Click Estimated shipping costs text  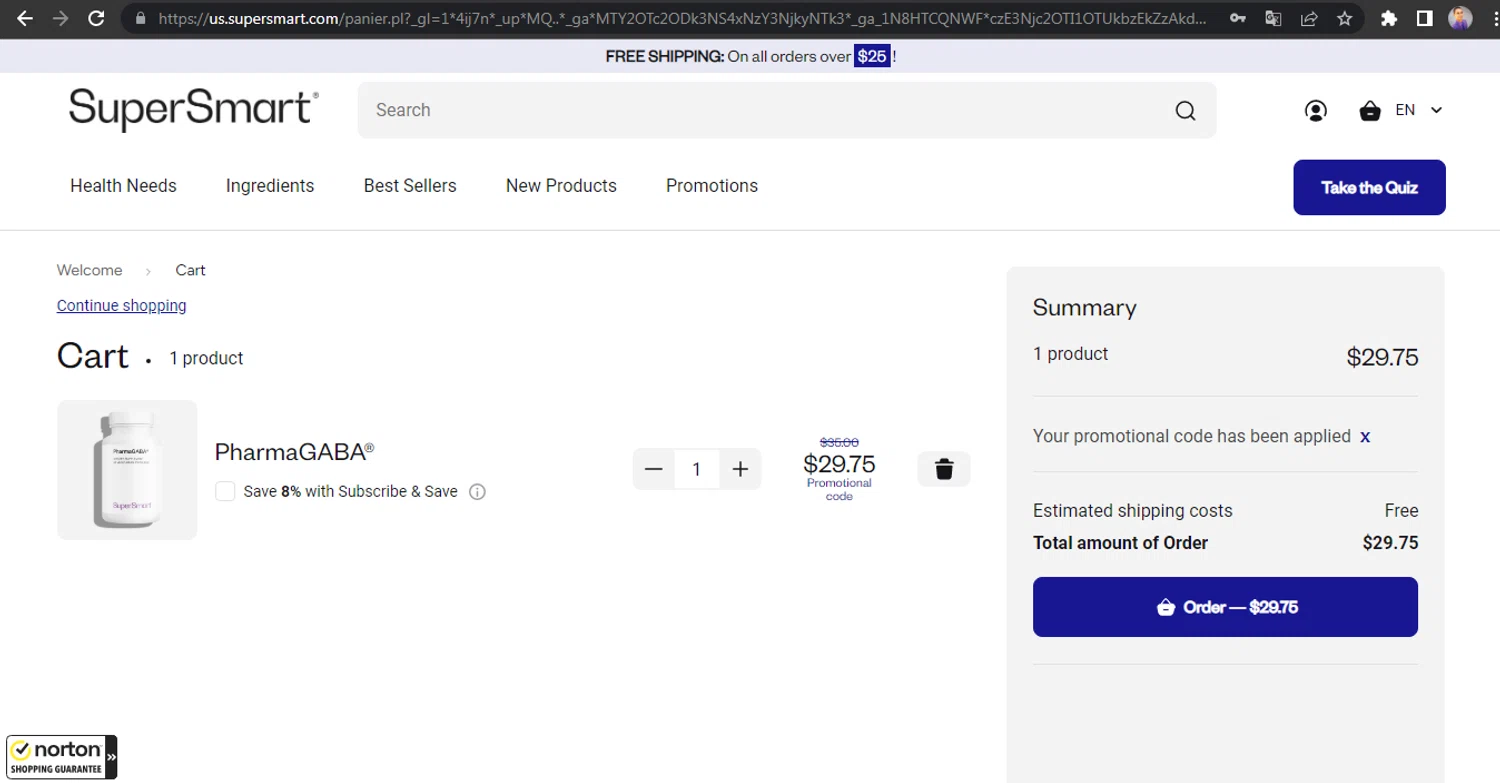coord(1132,511)
